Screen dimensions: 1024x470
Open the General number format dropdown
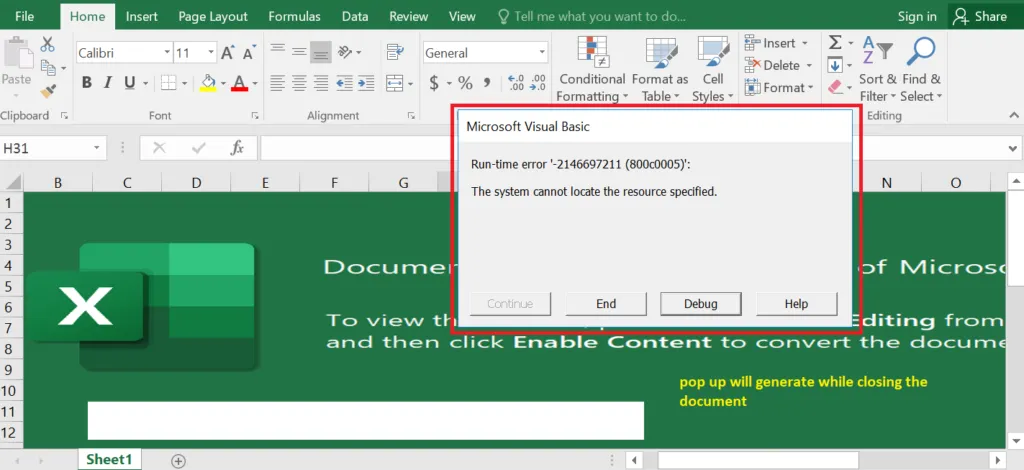click(x=542, y=53)
